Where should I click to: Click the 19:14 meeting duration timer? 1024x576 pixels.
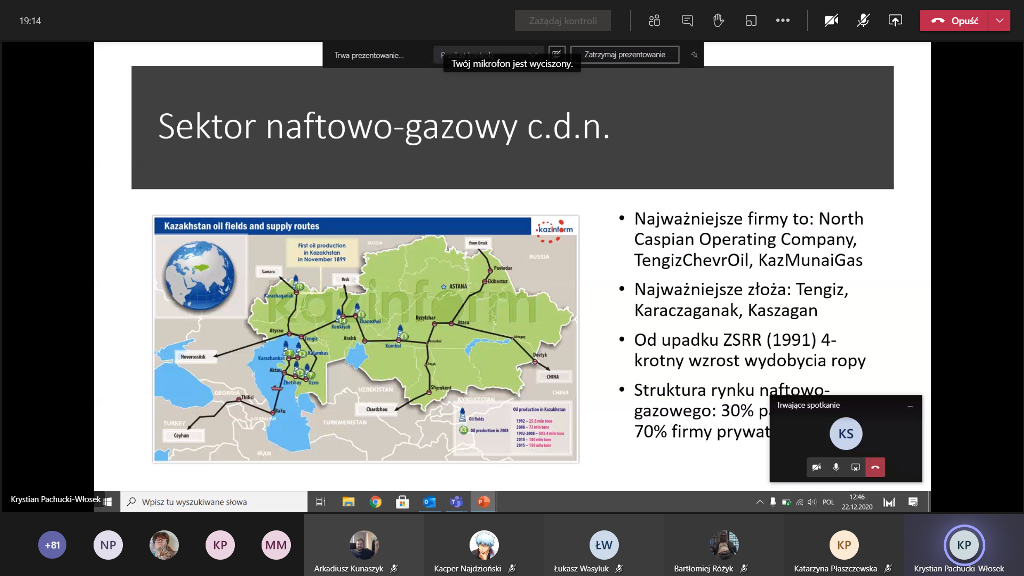[30, 21]
